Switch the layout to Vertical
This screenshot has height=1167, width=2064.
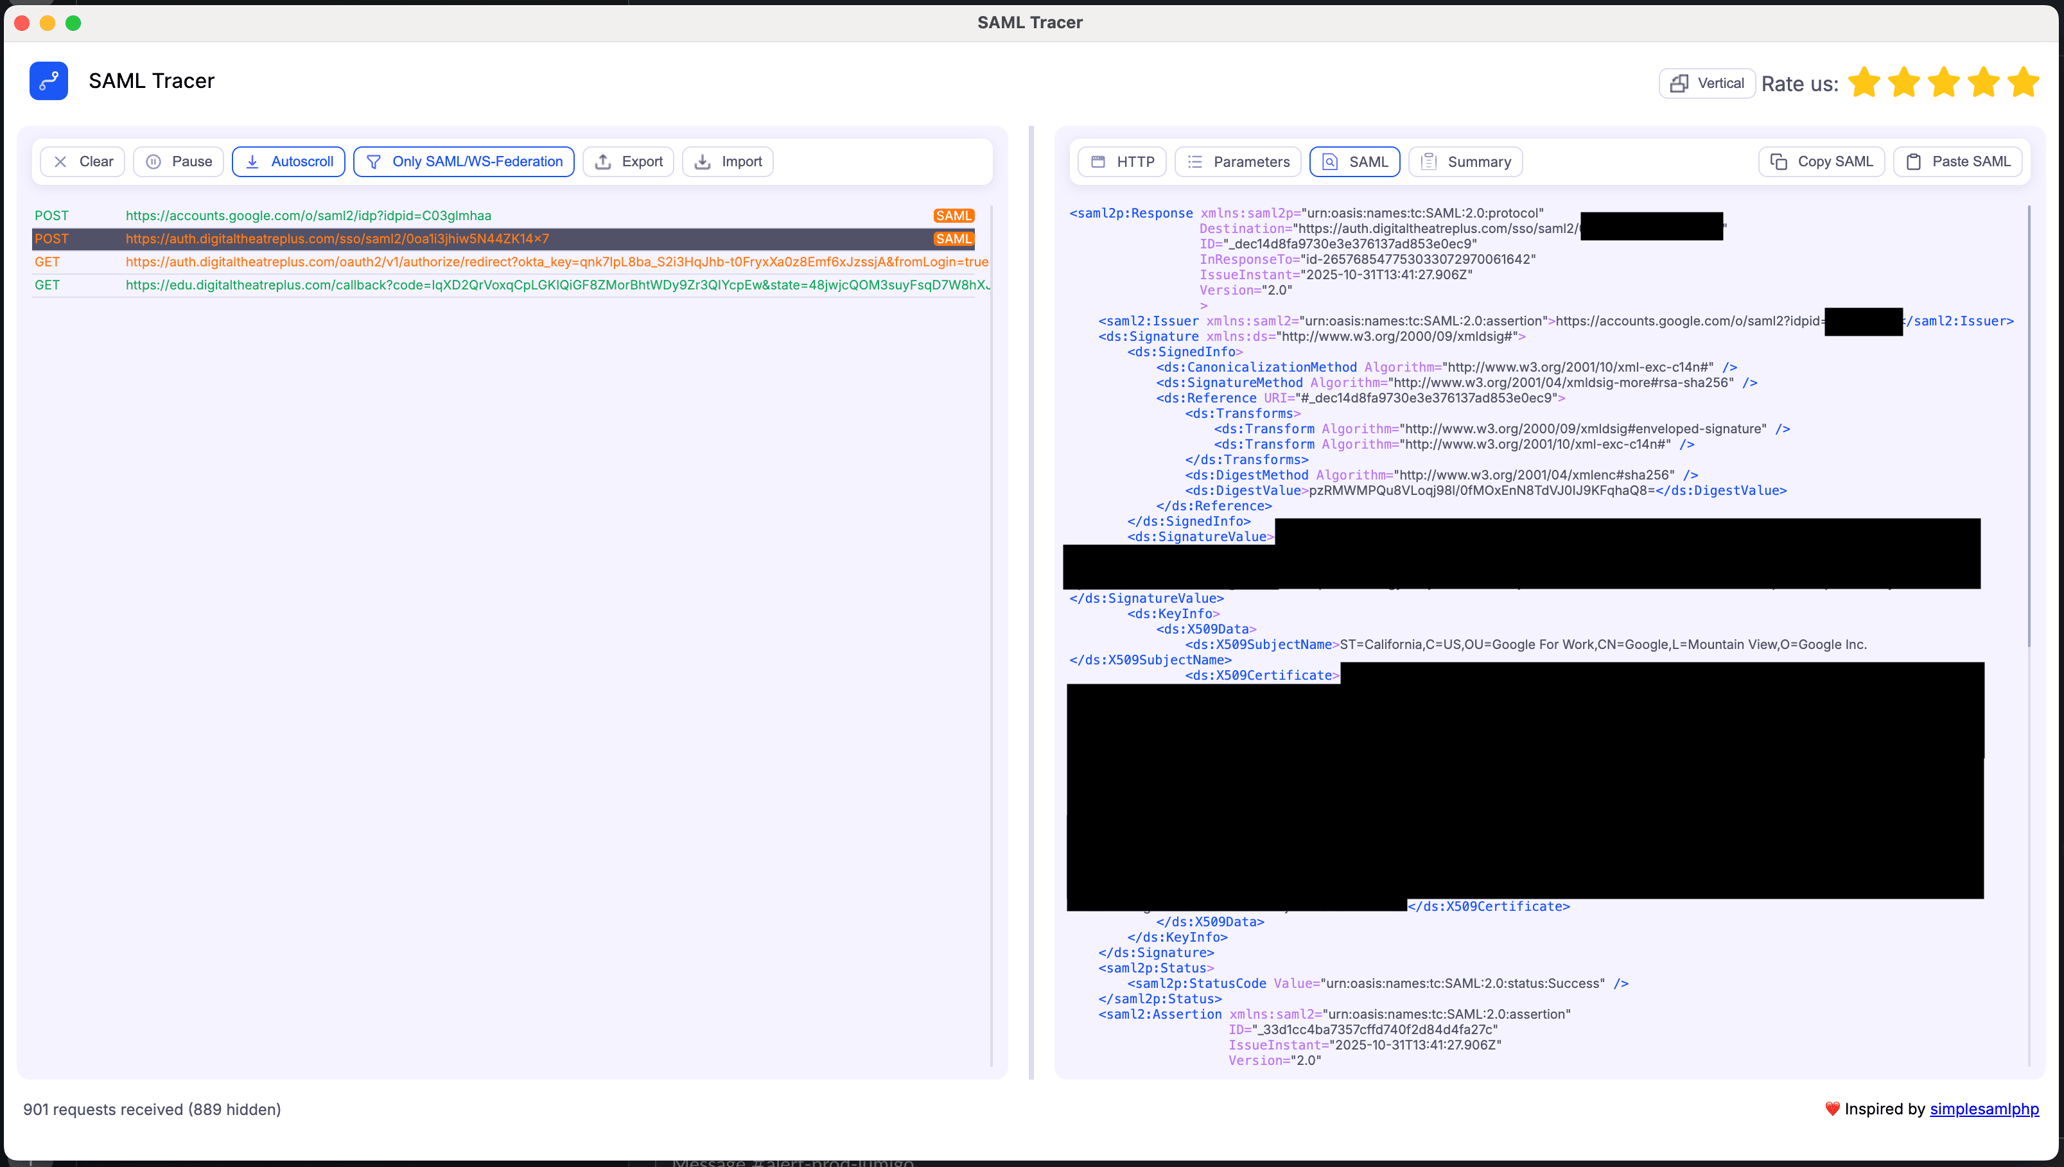pyautogui.click(x=1707, y=83)
